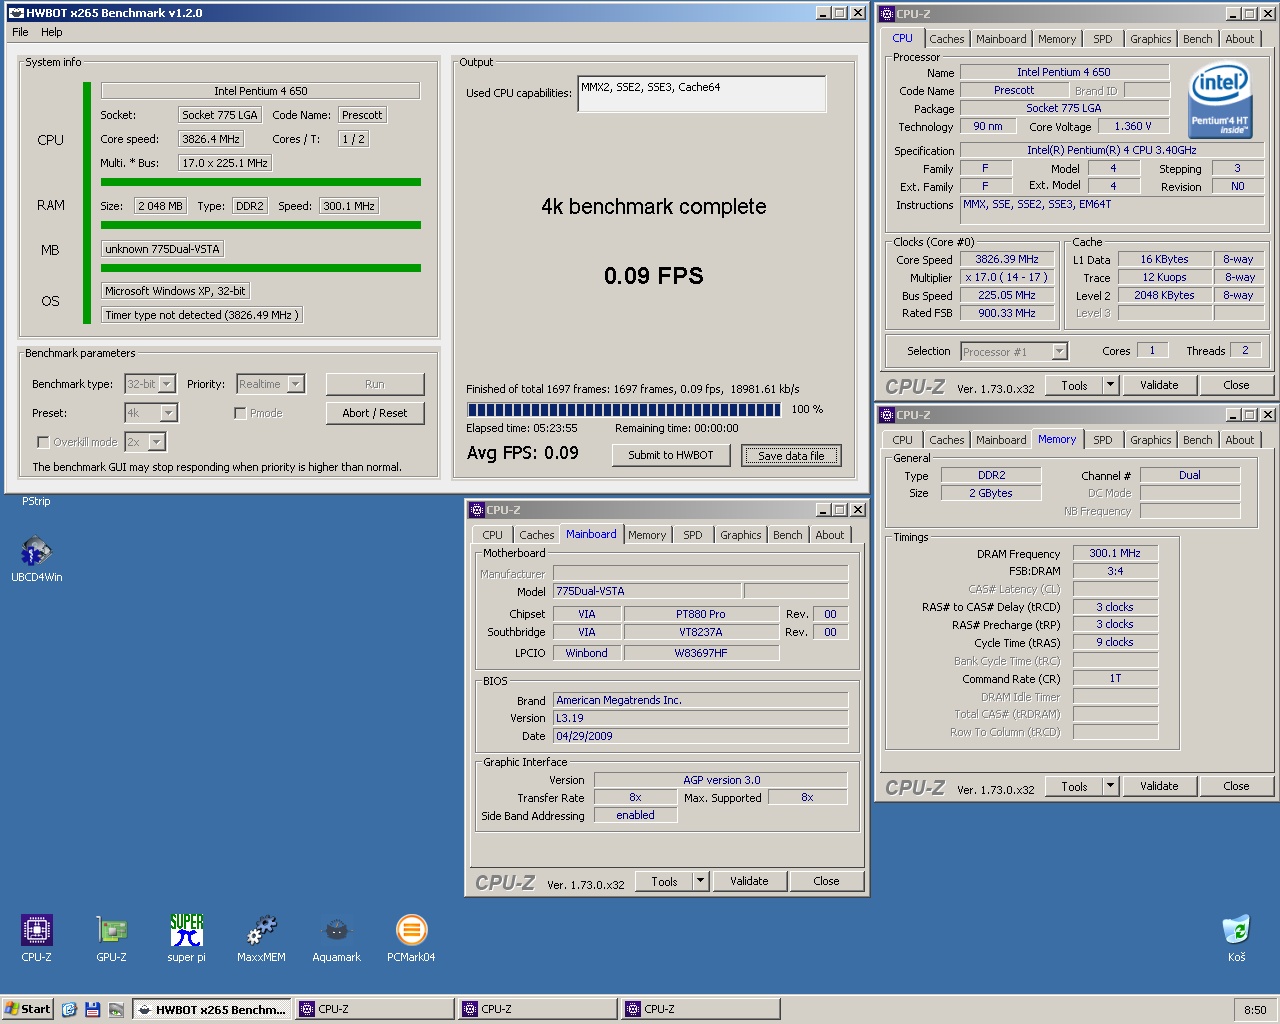Click the CPU-Z Memory window title icon
Screen dimensions: 1280x1024
pyautogui.click(x=886, y=415)
